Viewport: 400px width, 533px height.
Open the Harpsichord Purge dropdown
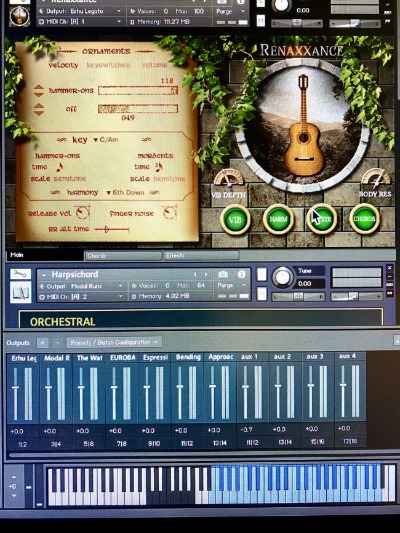[x=231, y=286]
